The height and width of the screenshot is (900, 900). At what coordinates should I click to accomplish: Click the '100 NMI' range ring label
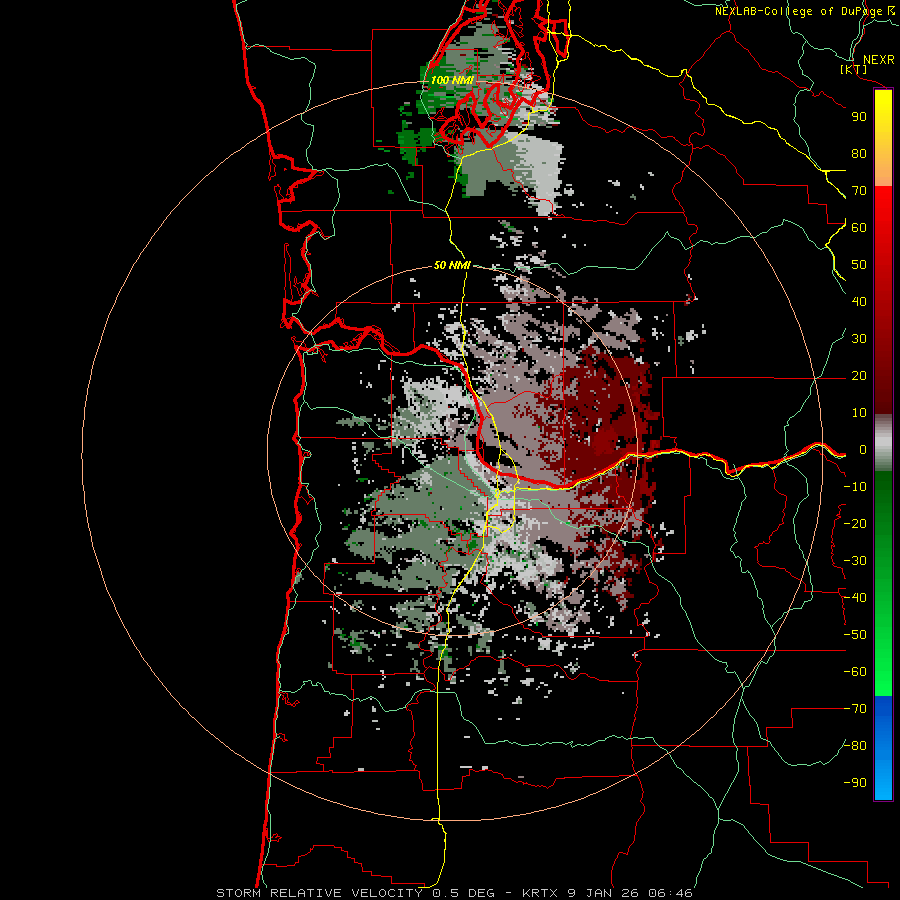pos(452,80)
